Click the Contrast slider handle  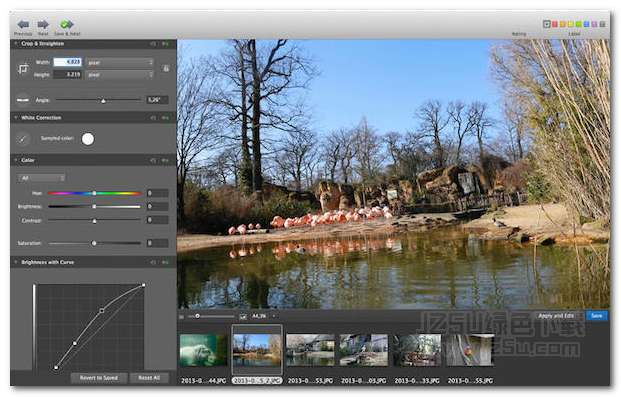pyautogui.click(x=94, y=221)
